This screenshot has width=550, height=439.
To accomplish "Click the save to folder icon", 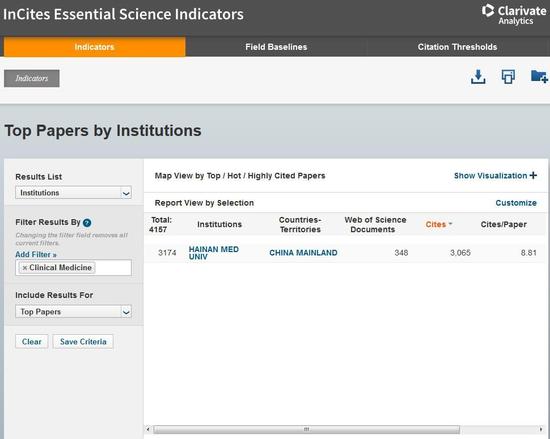I will coord(539,76).
